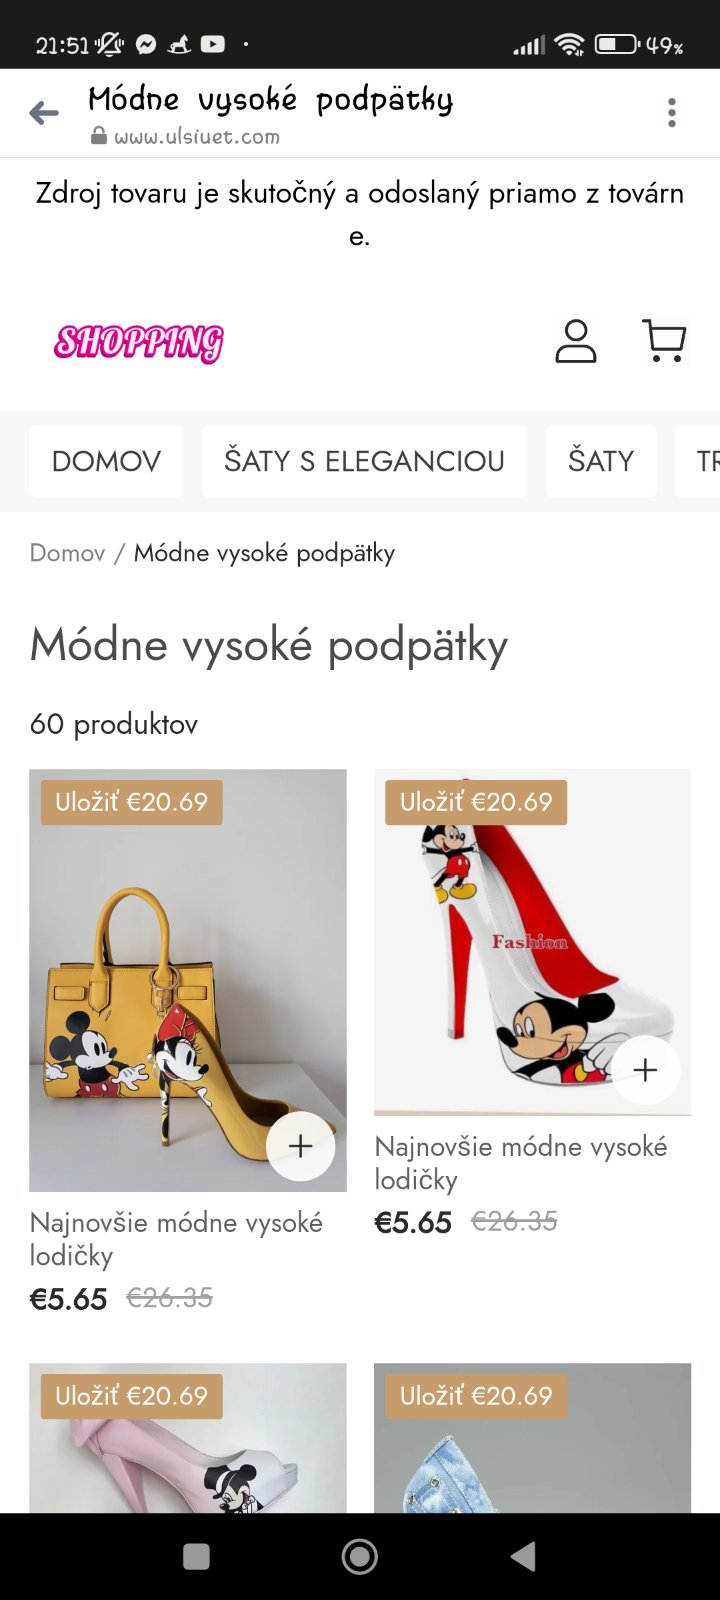
Task: Tap Android home circle button
Action: [360, 1556]
